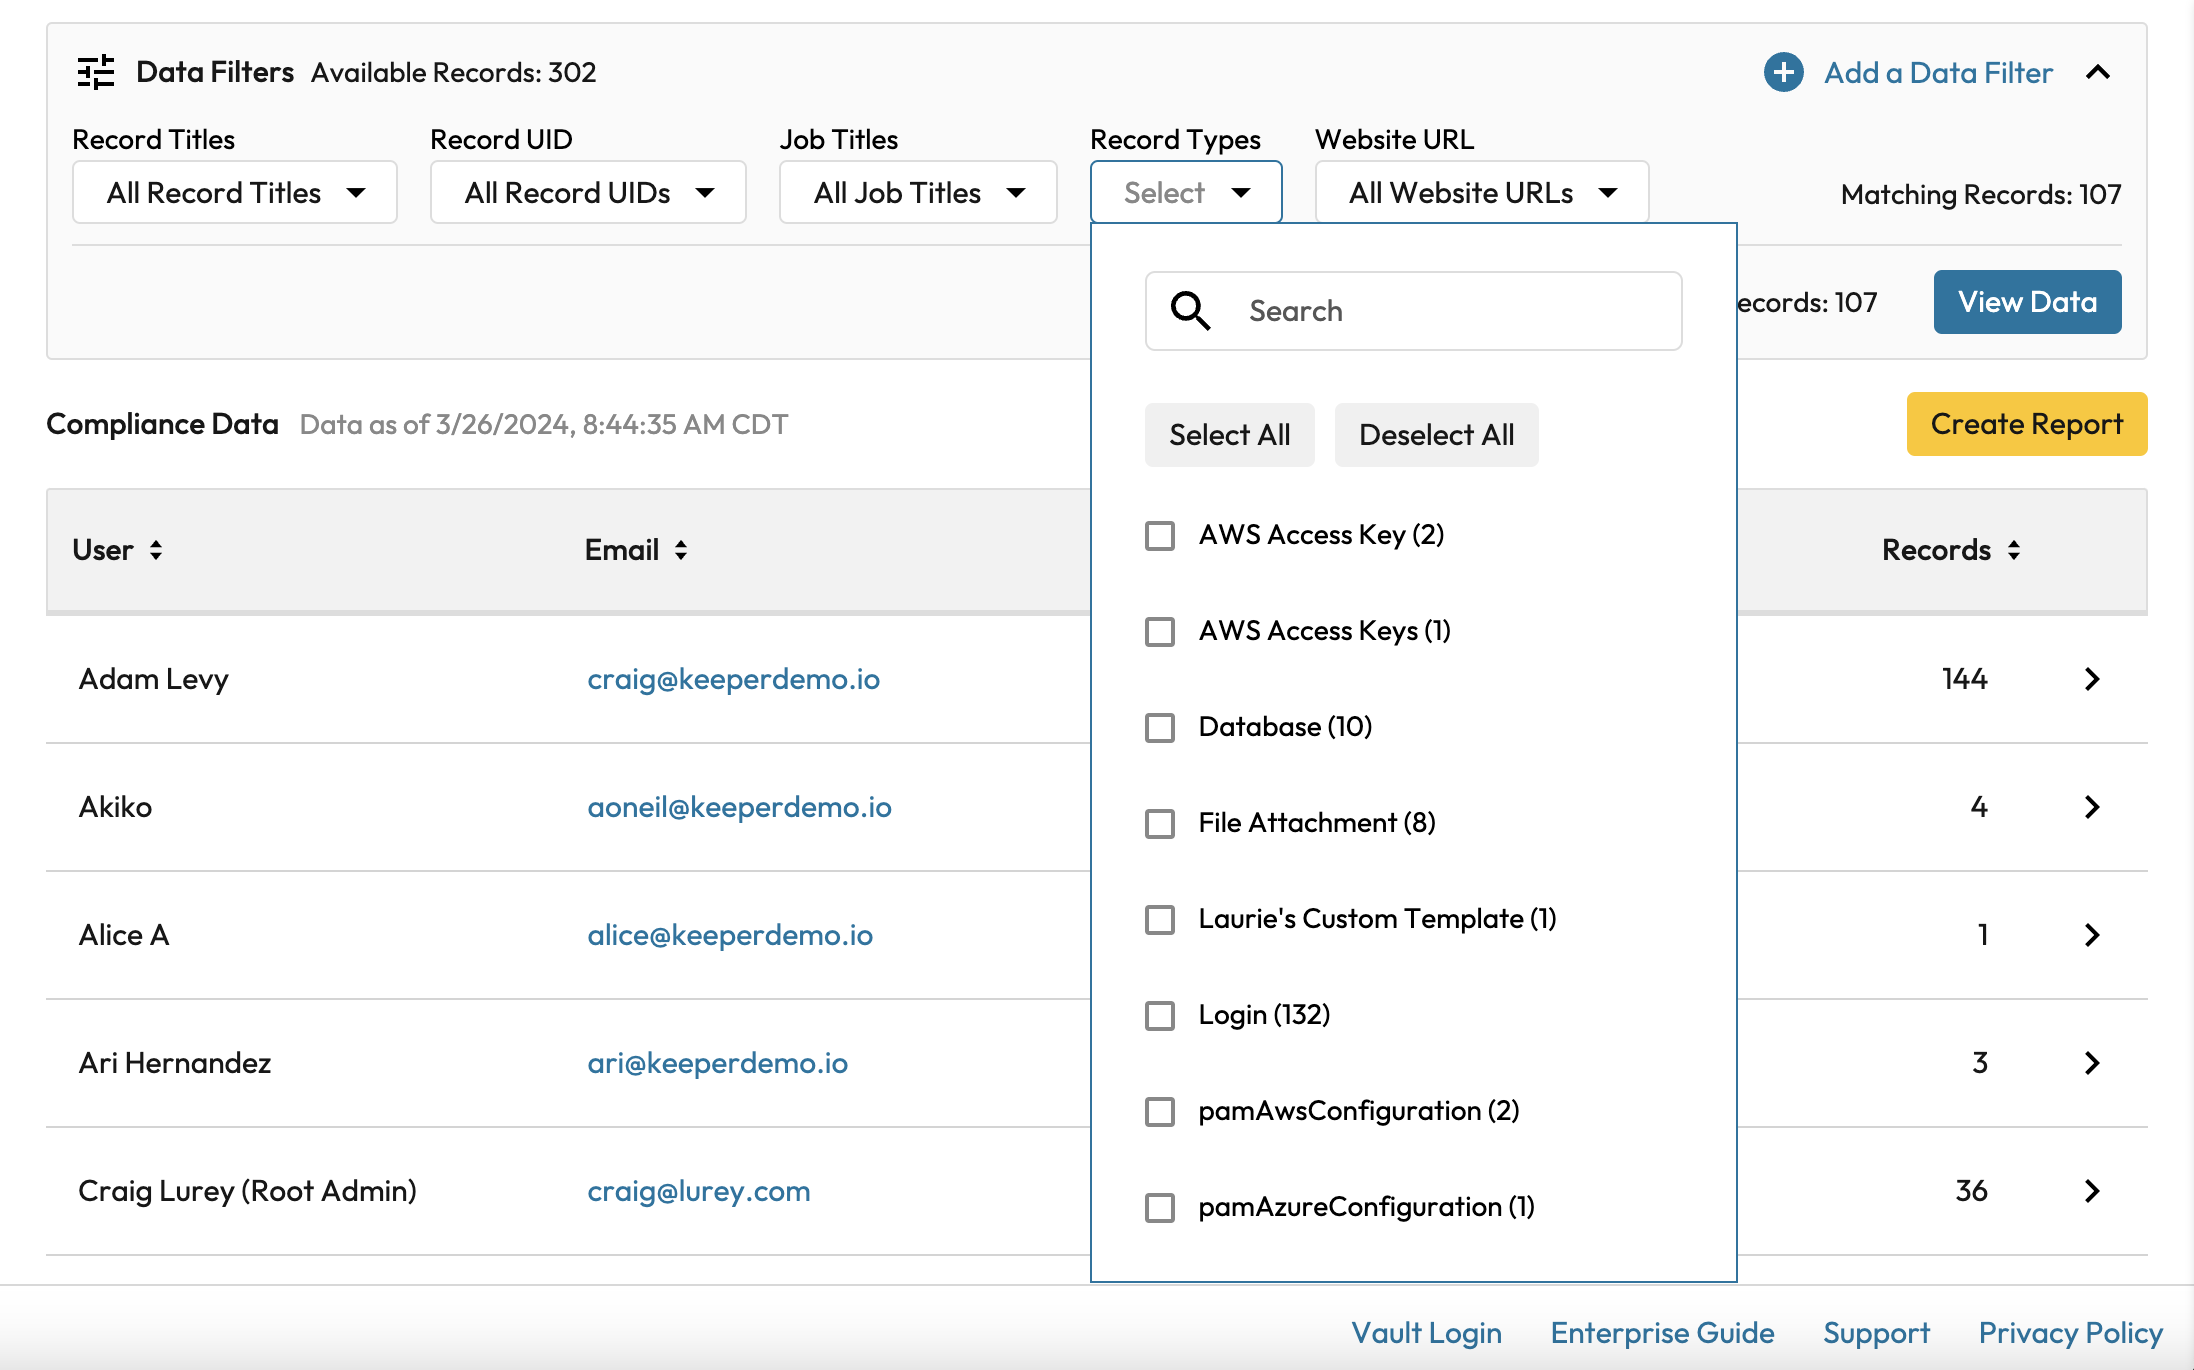
Task: Expand the All Job Titles dropdown
Action: 917,192
